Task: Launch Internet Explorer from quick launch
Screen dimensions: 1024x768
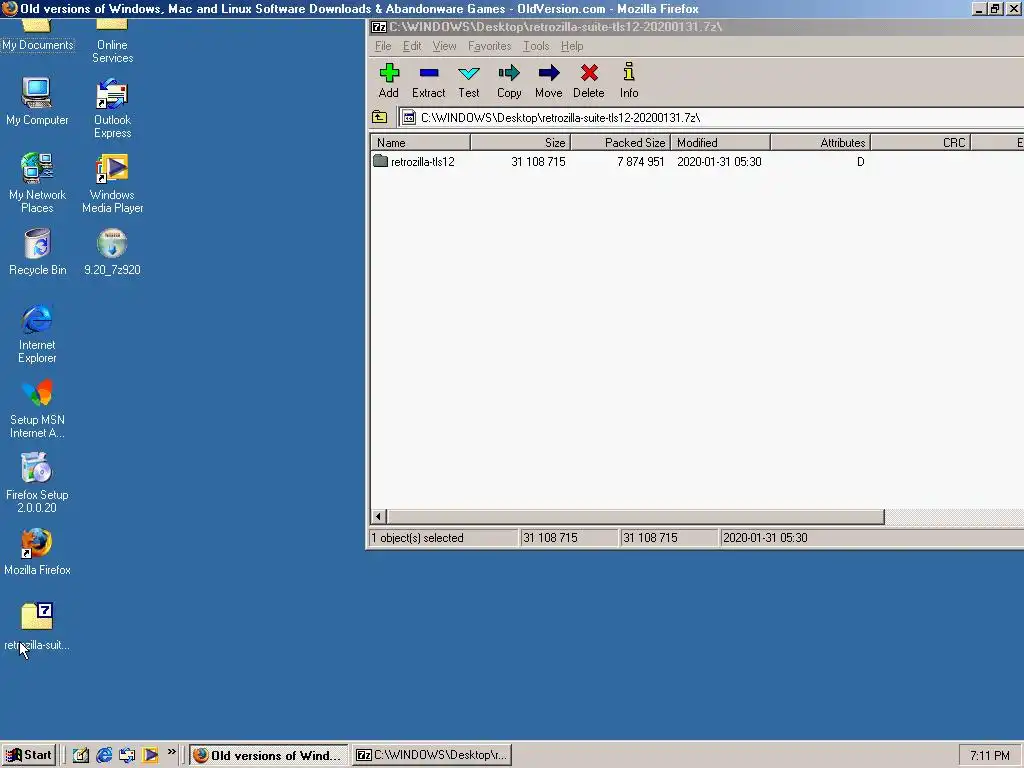Action: point(104,755)
